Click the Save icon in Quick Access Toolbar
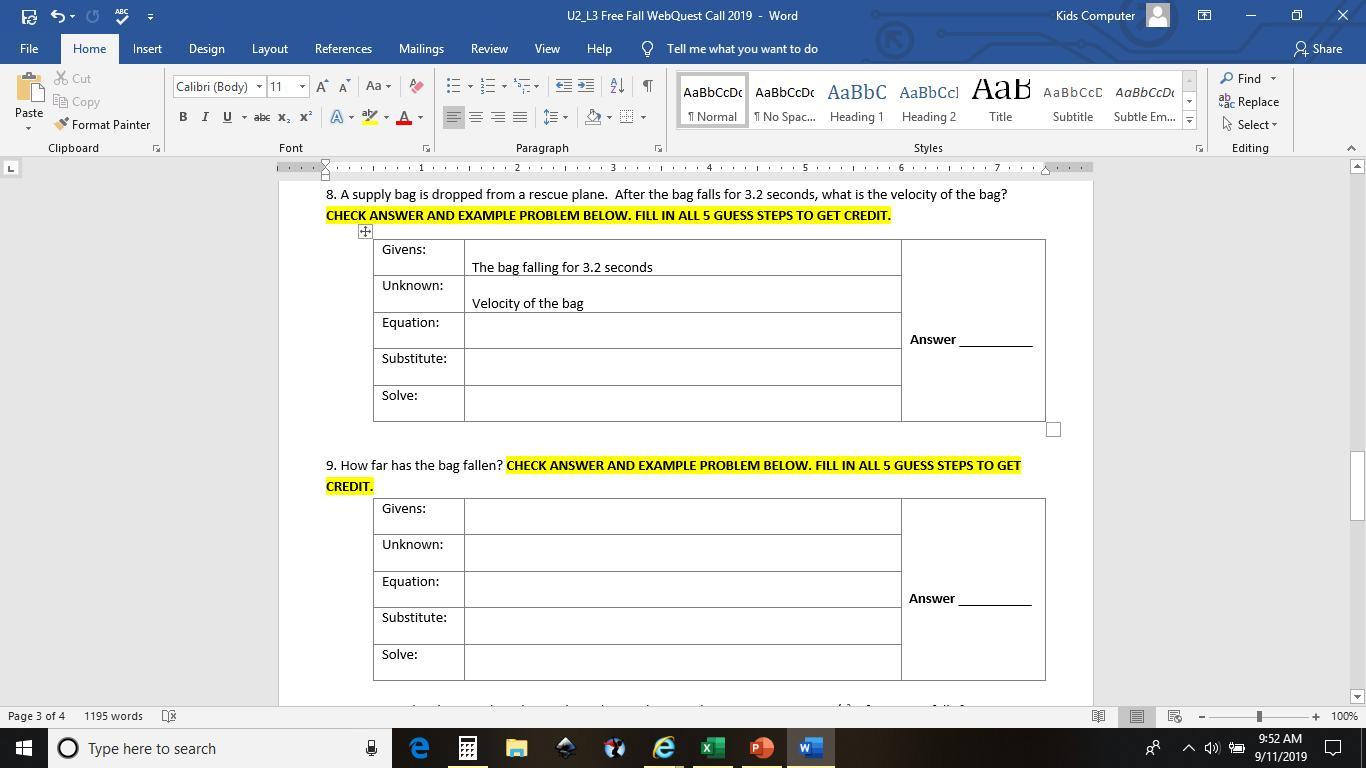 tap(29, 16)
